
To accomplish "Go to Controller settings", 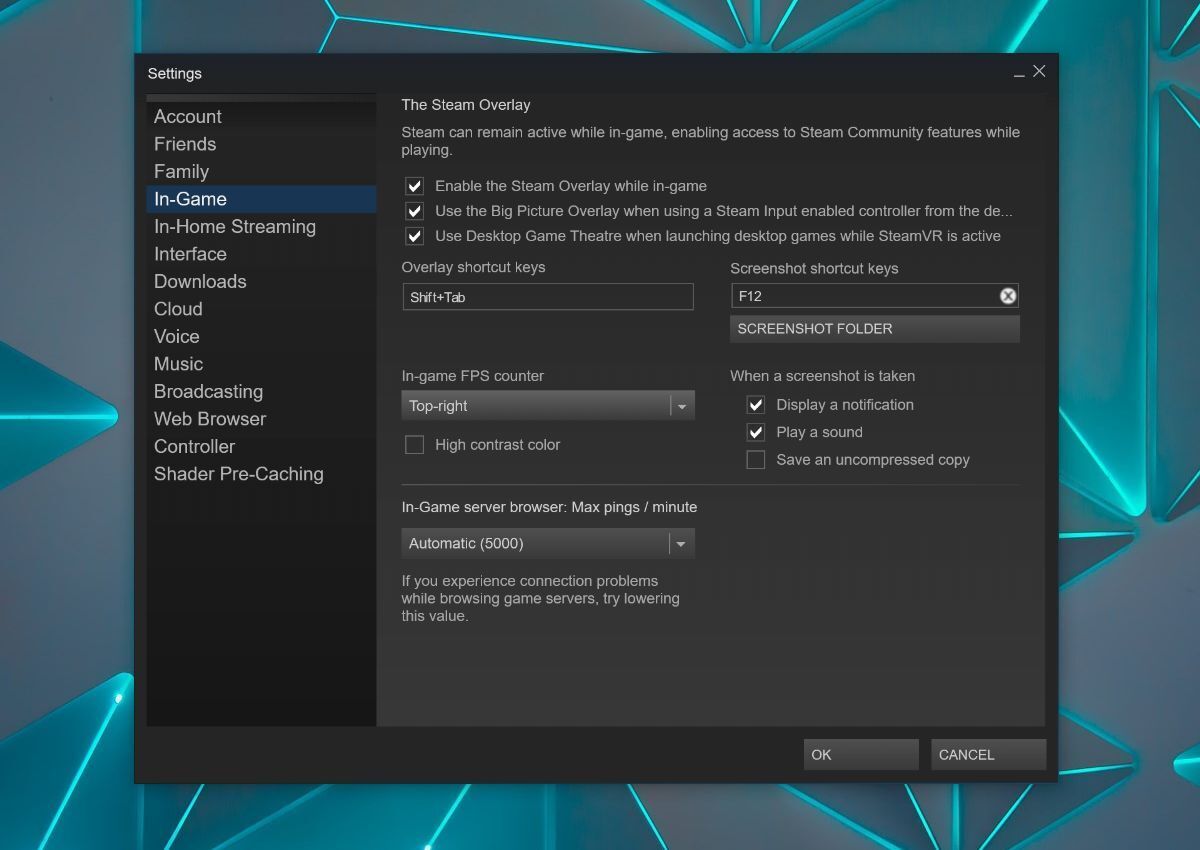I will [194, 447].
